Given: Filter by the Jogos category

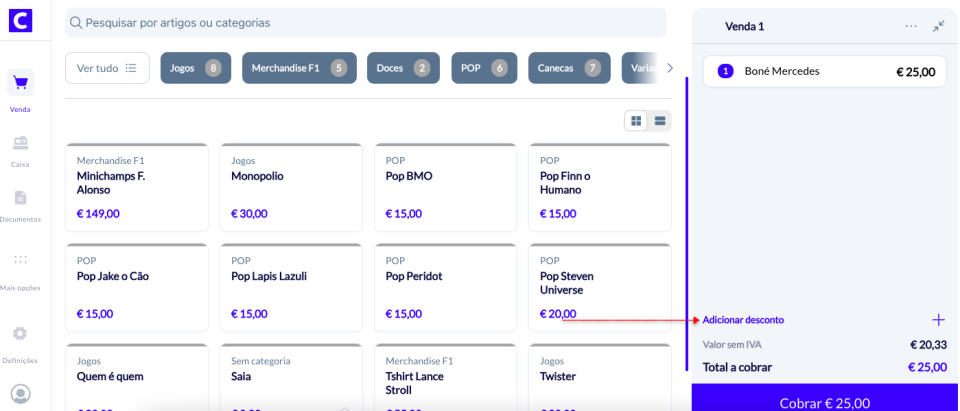Looking at the screenshot, I should click(x=195, y=68).
